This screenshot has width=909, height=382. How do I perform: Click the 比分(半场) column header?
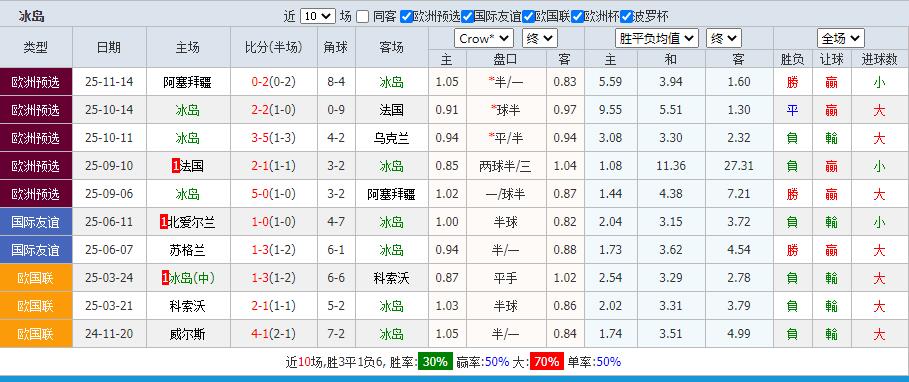point(274,48)
